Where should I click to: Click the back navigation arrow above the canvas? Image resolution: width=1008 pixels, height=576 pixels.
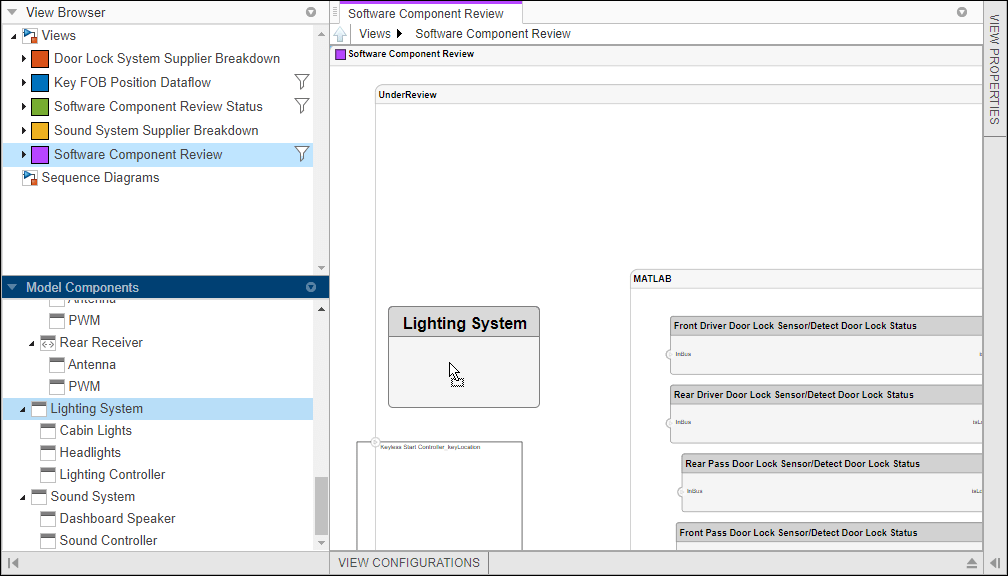click(x=340, y=33)
